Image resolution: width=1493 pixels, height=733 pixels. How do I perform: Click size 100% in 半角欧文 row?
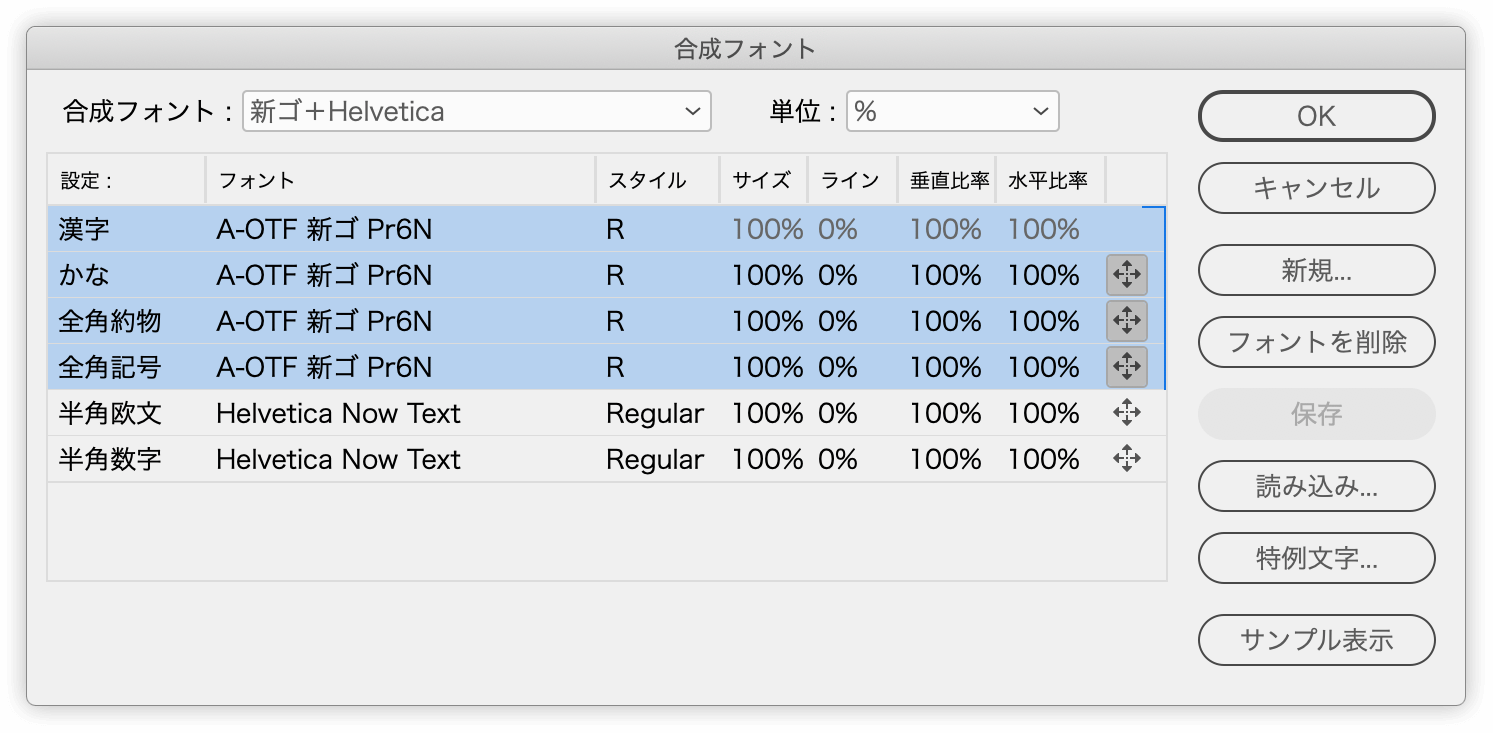(x=767, y=413)
